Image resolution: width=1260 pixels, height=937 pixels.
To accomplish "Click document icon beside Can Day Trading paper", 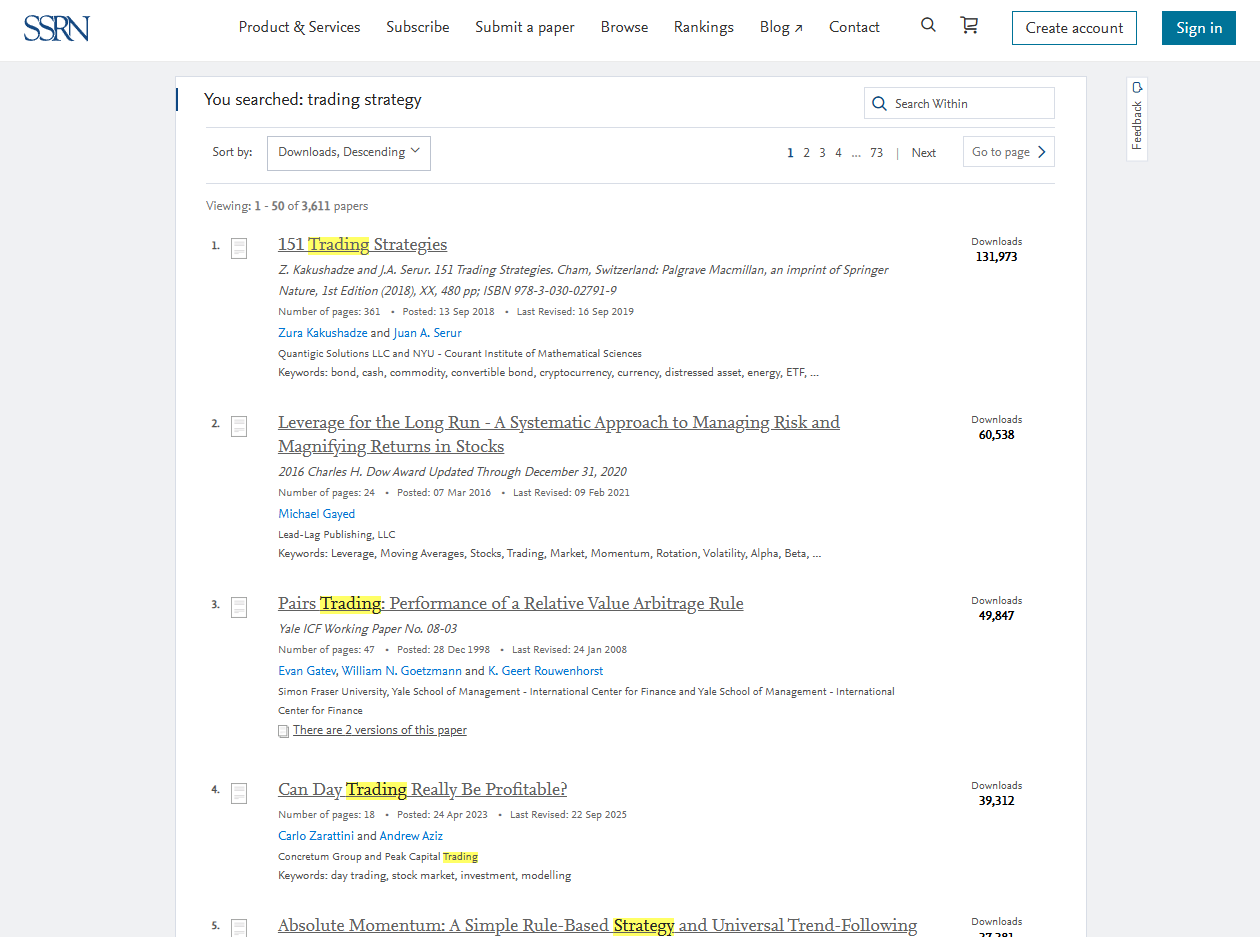I will tap(239, 793).
